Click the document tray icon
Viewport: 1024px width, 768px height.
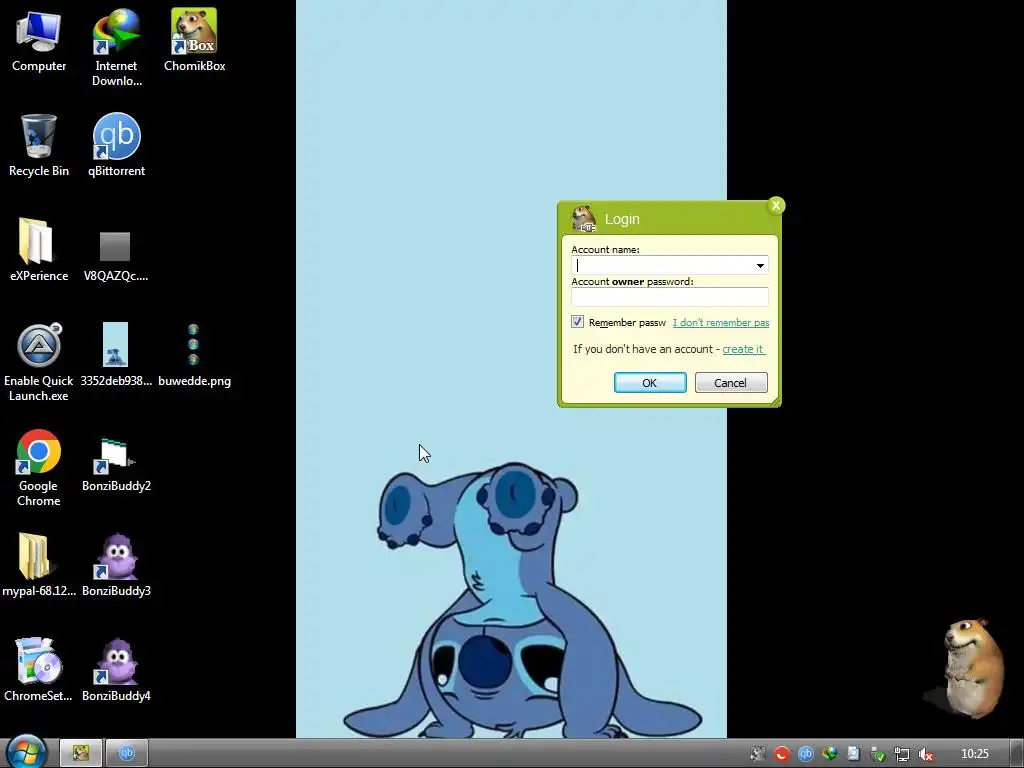coord(854,754)
